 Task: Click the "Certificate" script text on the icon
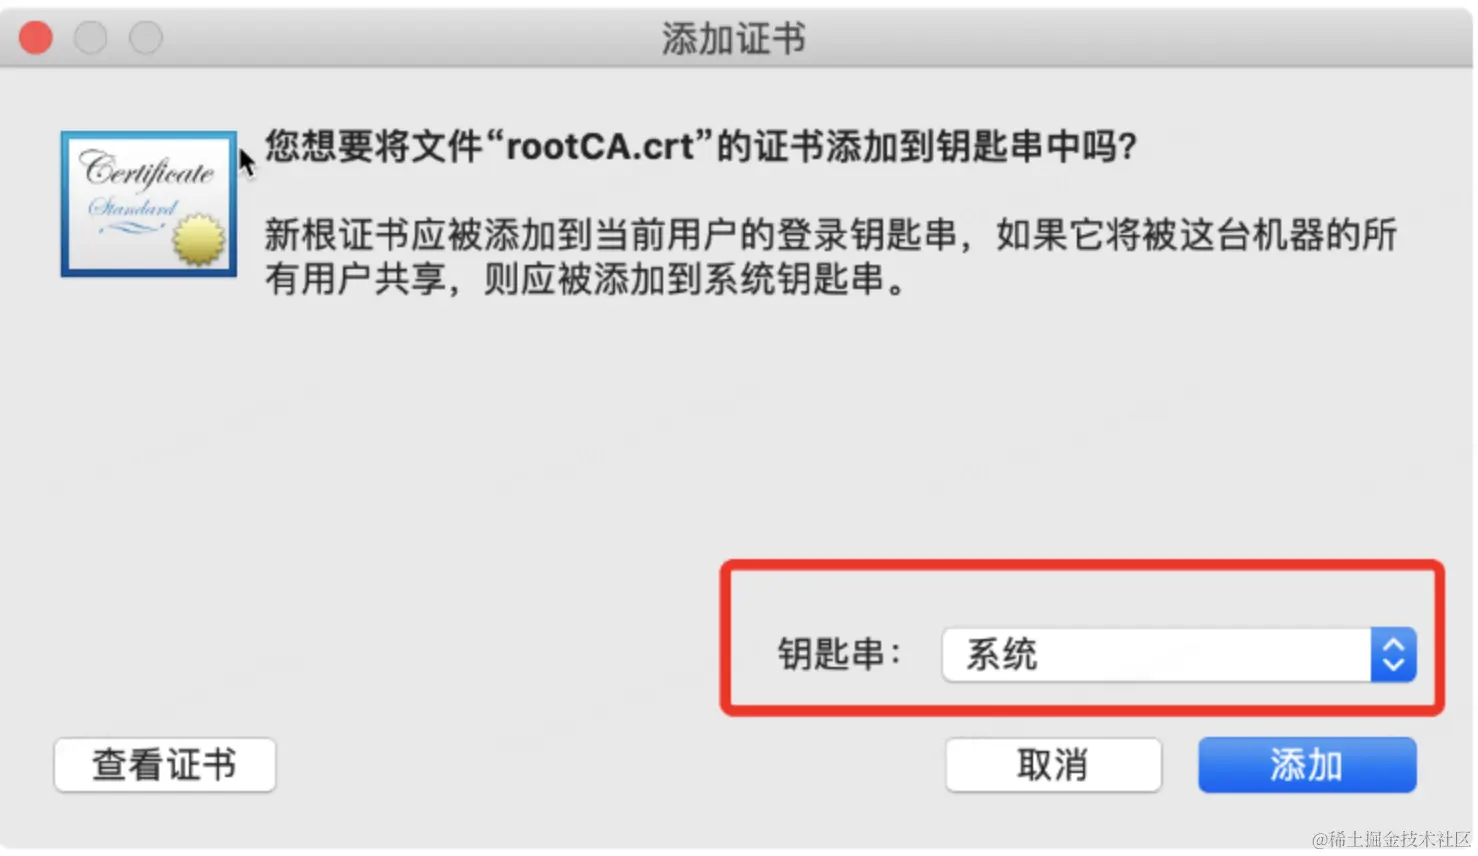pos(147,169)
